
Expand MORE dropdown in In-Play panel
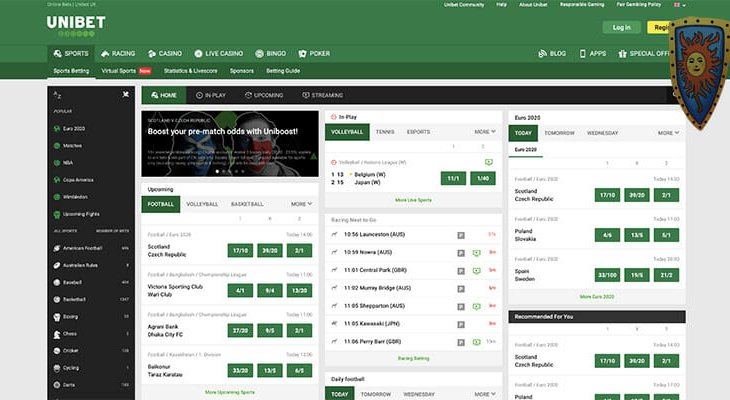(x=485, y=132)
